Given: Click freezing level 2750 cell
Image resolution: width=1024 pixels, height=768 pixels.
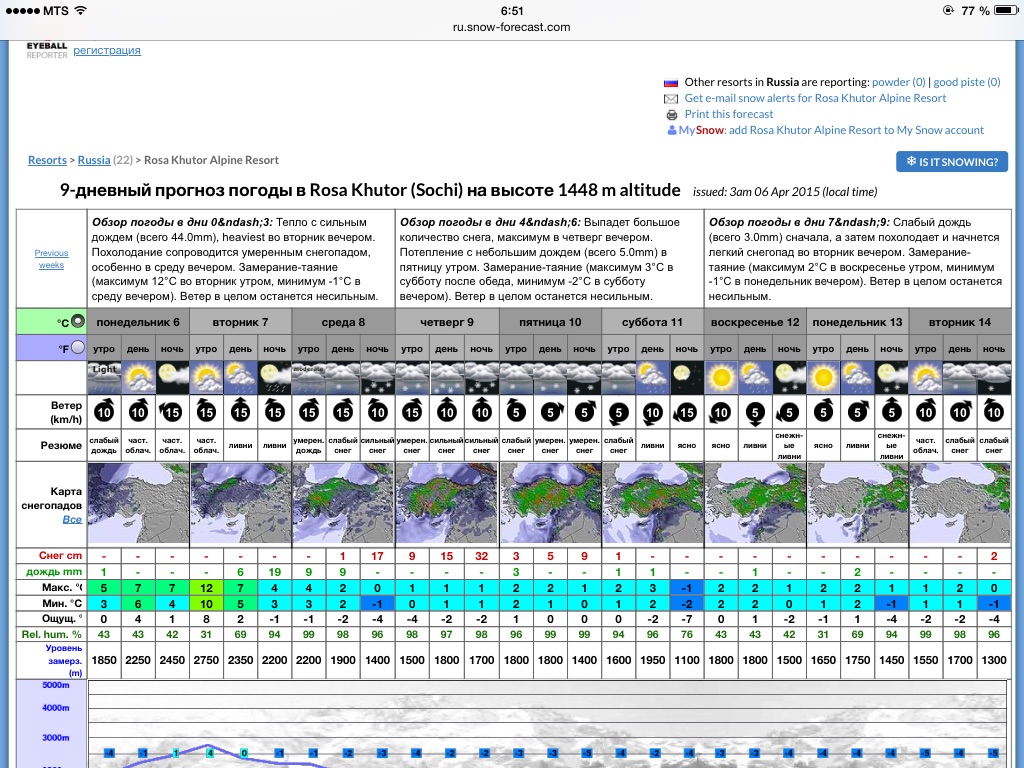Looking at the screenshot, I should point(206,660).
